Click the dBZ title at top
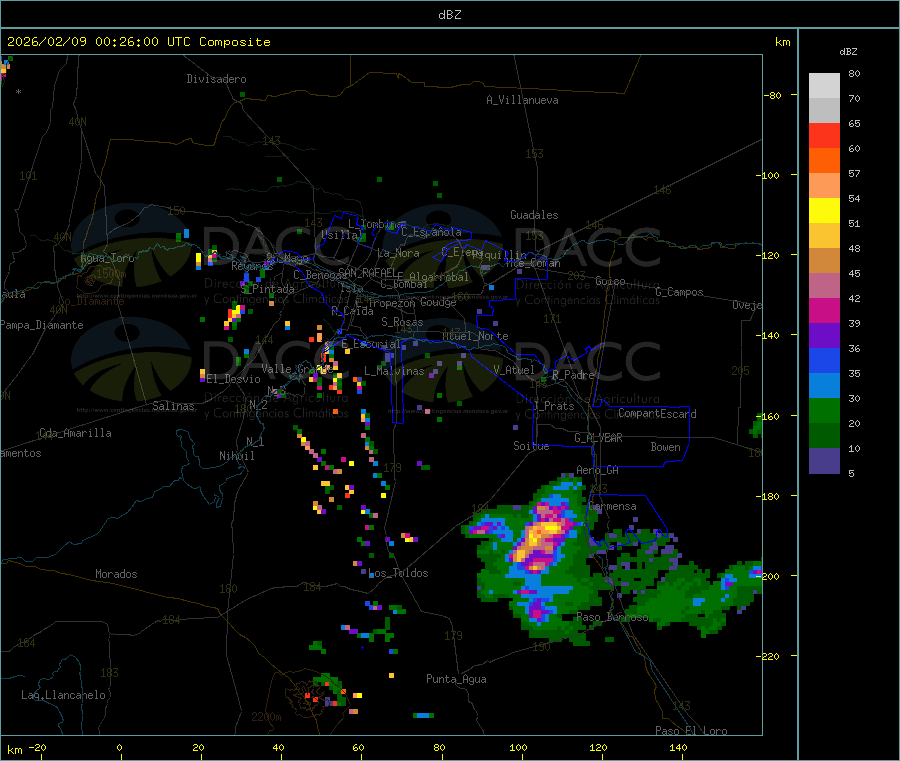This screenshot has height=761, width=900. coord(449,15)
